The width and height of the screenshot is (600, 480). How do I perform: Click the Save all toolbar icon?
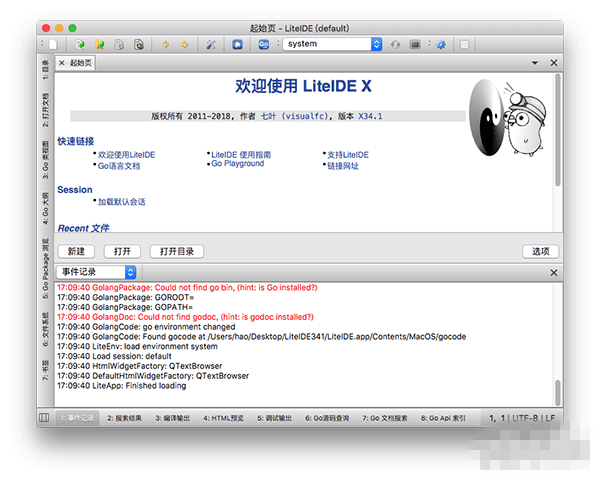point(139,44)
